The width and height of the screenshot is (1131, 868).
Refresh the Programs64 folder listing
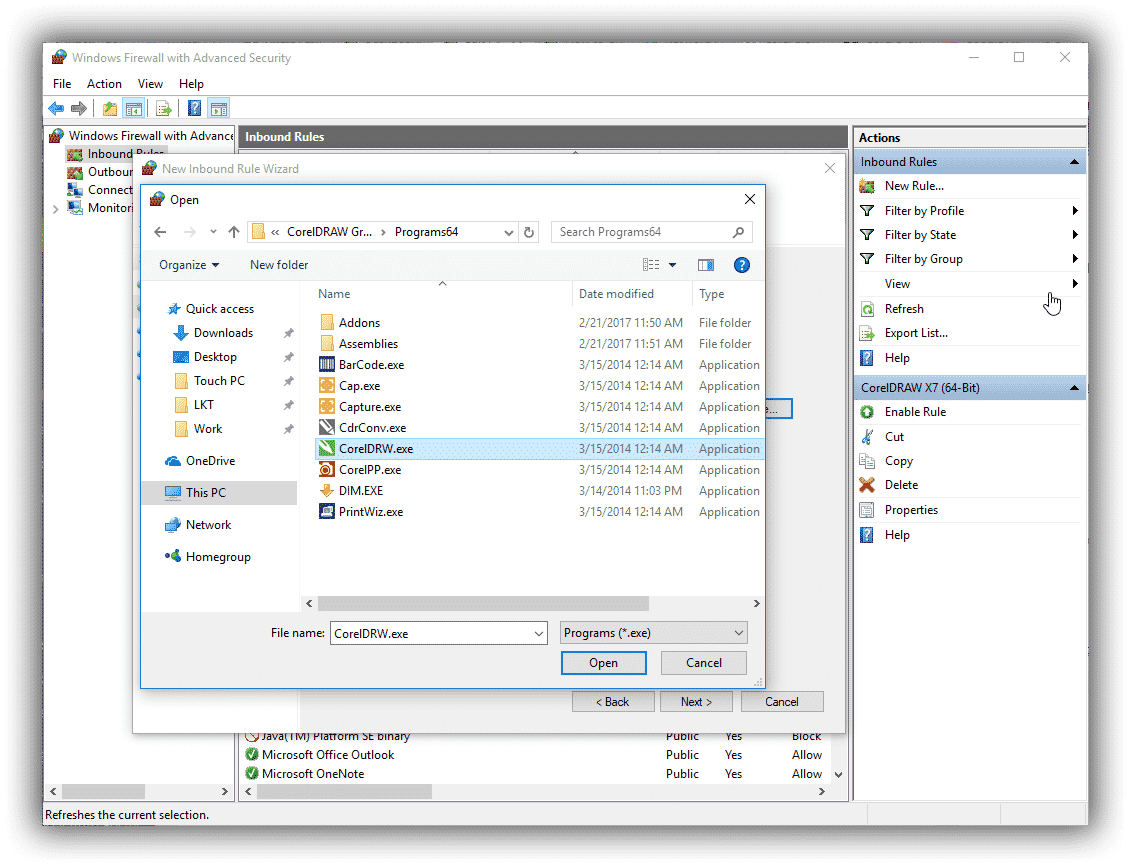coord(529,232)
